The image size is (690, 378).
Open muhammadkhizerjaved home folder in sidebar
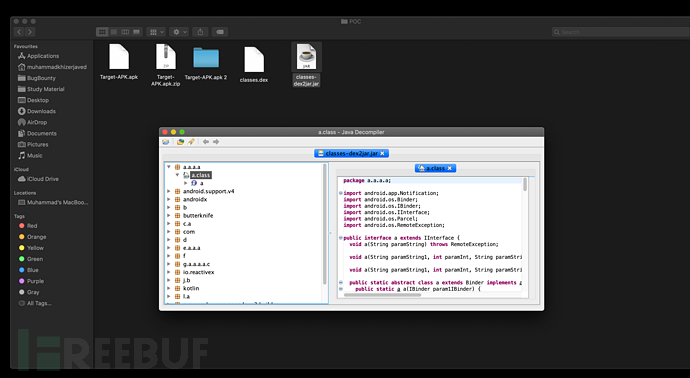coord(52,67)
